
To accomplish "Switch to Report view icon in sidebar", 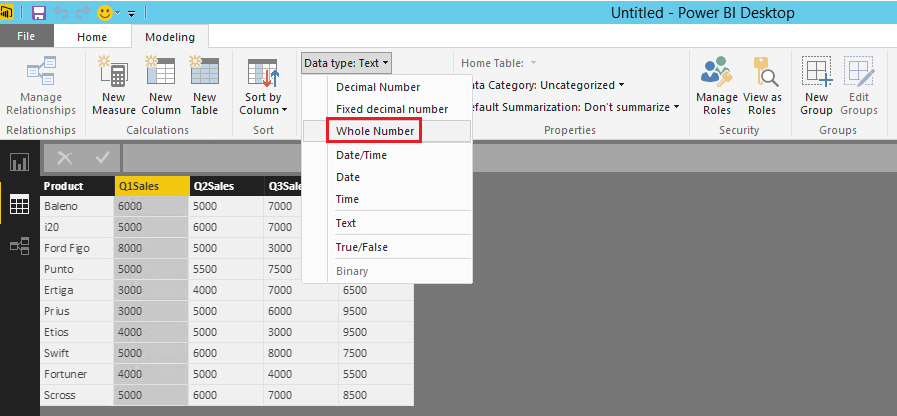I will 19,163.
